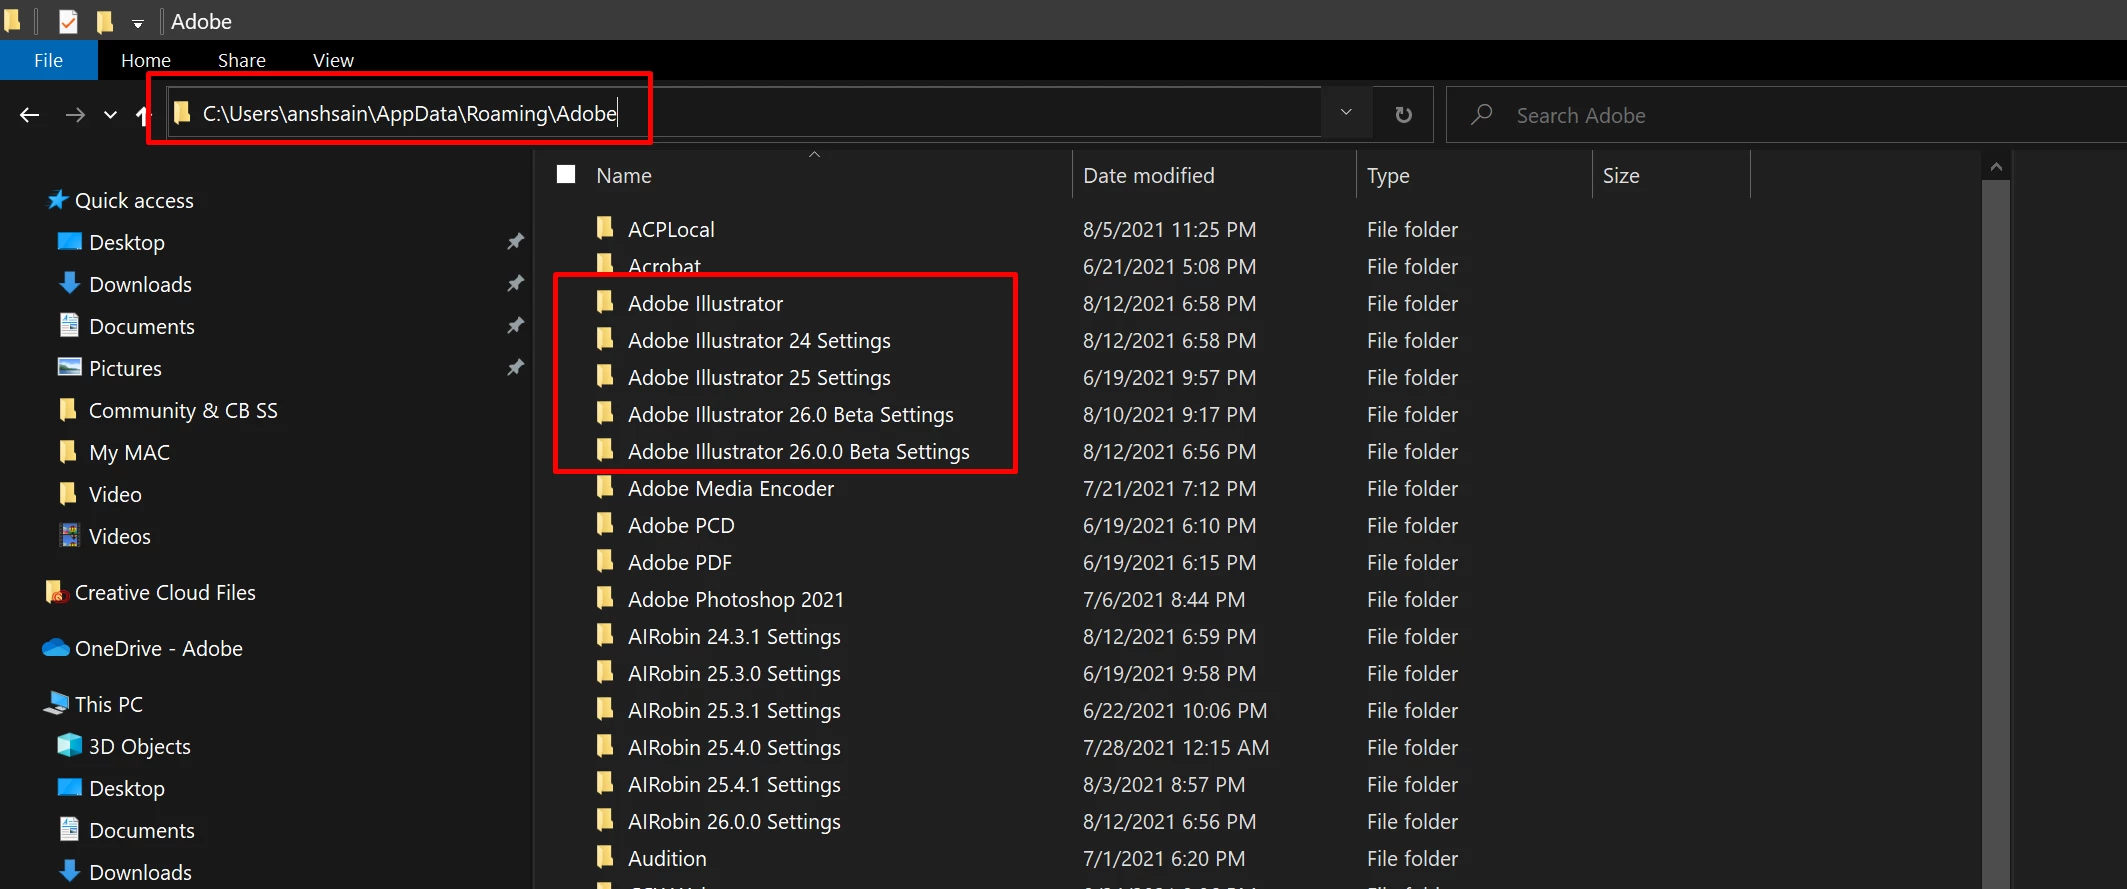2127x889 pixels.
Task: Select AIRobin 25.4.0 Settings folder
Action: point(734,747)
